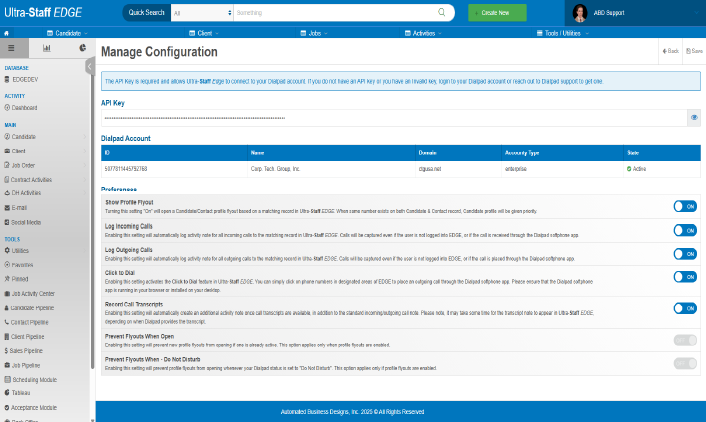The width and height of the screenshot is (706, 422).
Task: Reveal the API key with eye icon
Action: click(694, 118)
